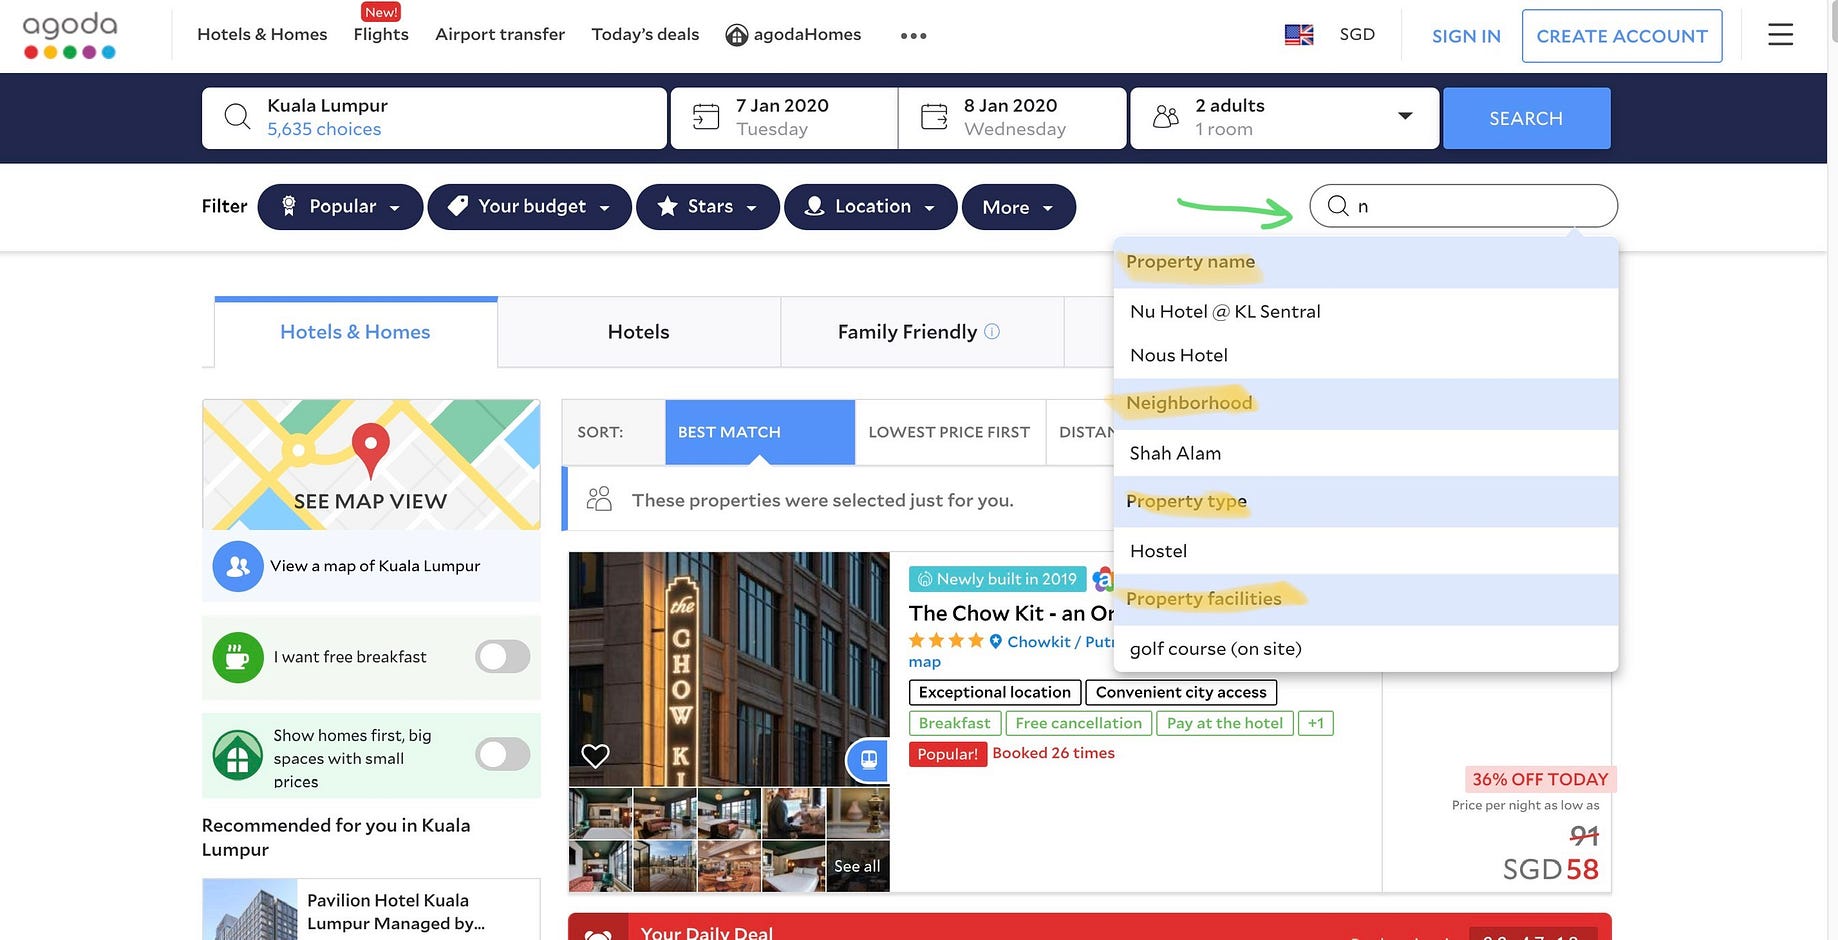1838x940 pixels.
Task: Switch to the Hotels tab
Action: click(x=638, y=331)
